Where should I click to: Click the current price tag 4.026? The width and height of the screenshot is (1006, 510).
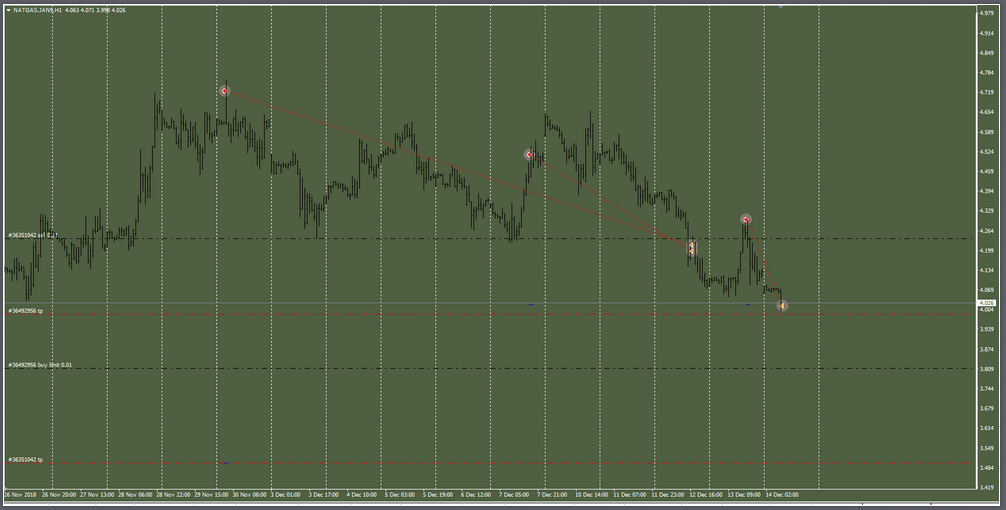(986, 303)
